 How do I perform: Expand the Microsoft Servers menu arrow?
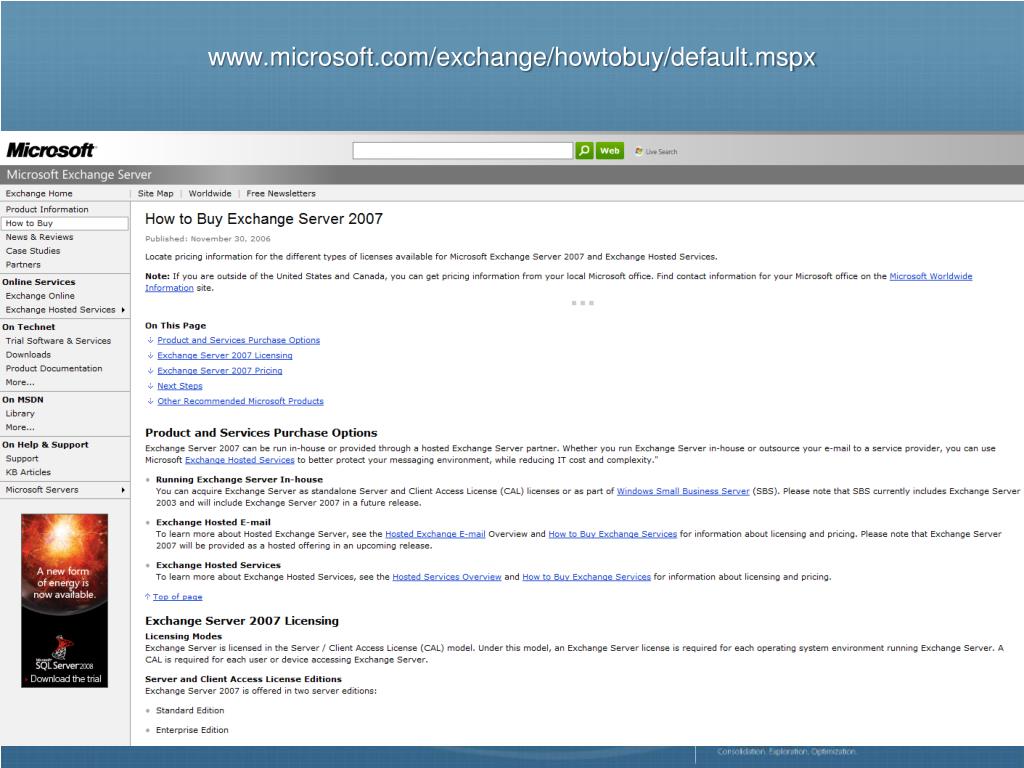tap(123, 490)
